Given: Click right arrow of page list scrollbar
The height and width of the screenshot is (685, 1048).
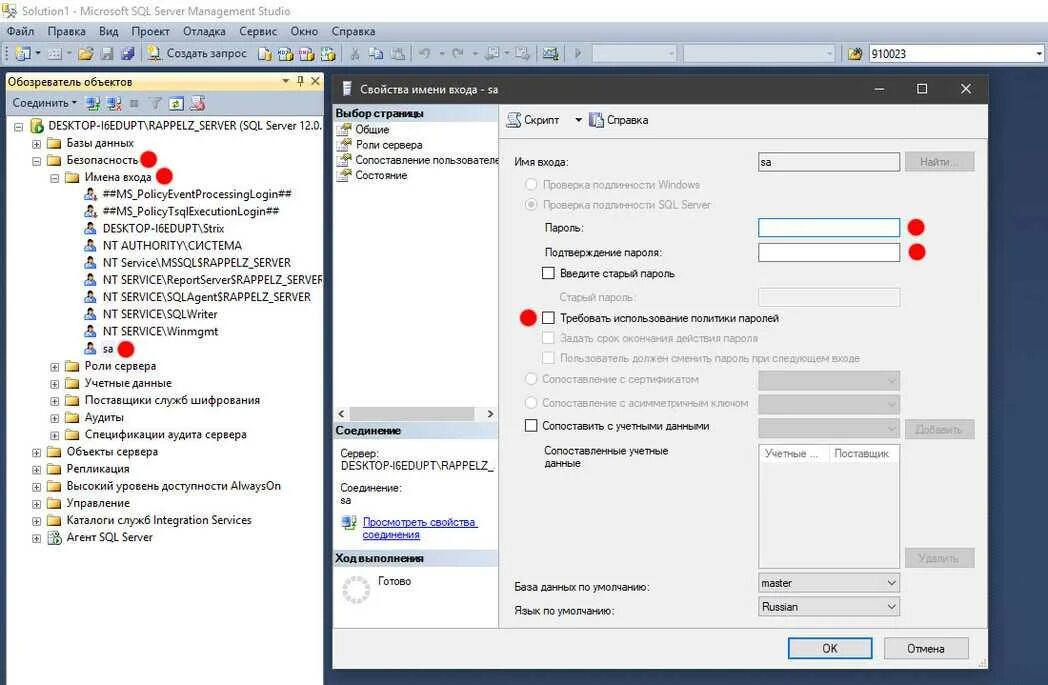Looking at the screenshot, I should [490, 414].
